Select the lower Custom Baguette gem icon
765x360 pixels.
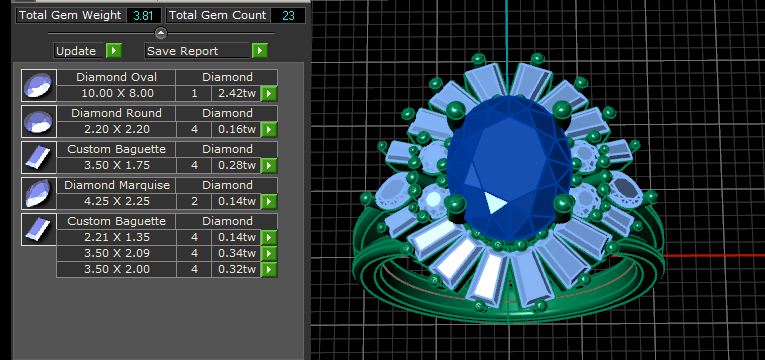pos(39,229)
